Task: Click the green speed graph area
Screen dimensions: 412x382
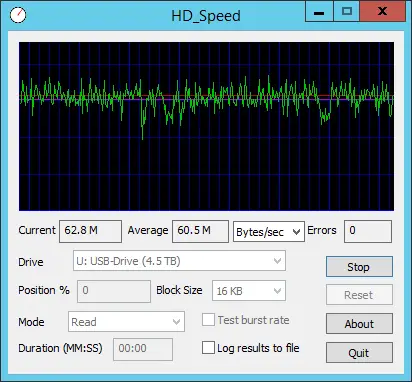Action: [206, 126]
